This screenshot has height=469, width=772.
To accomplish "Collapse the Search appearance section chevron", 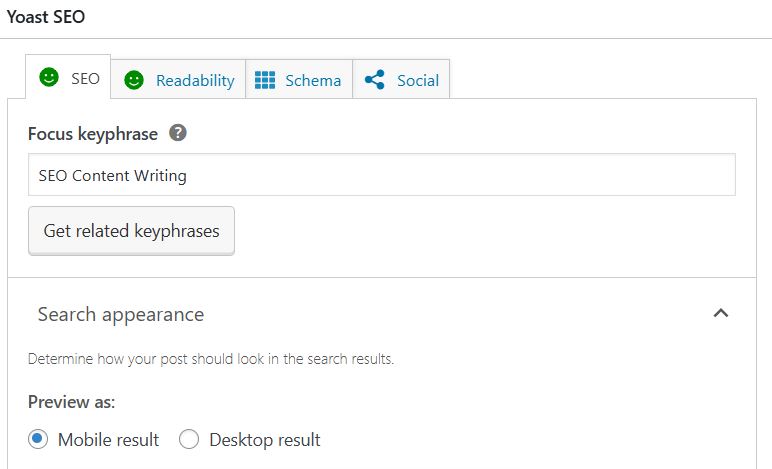I will pyautogui.click(x=721, y=313).
